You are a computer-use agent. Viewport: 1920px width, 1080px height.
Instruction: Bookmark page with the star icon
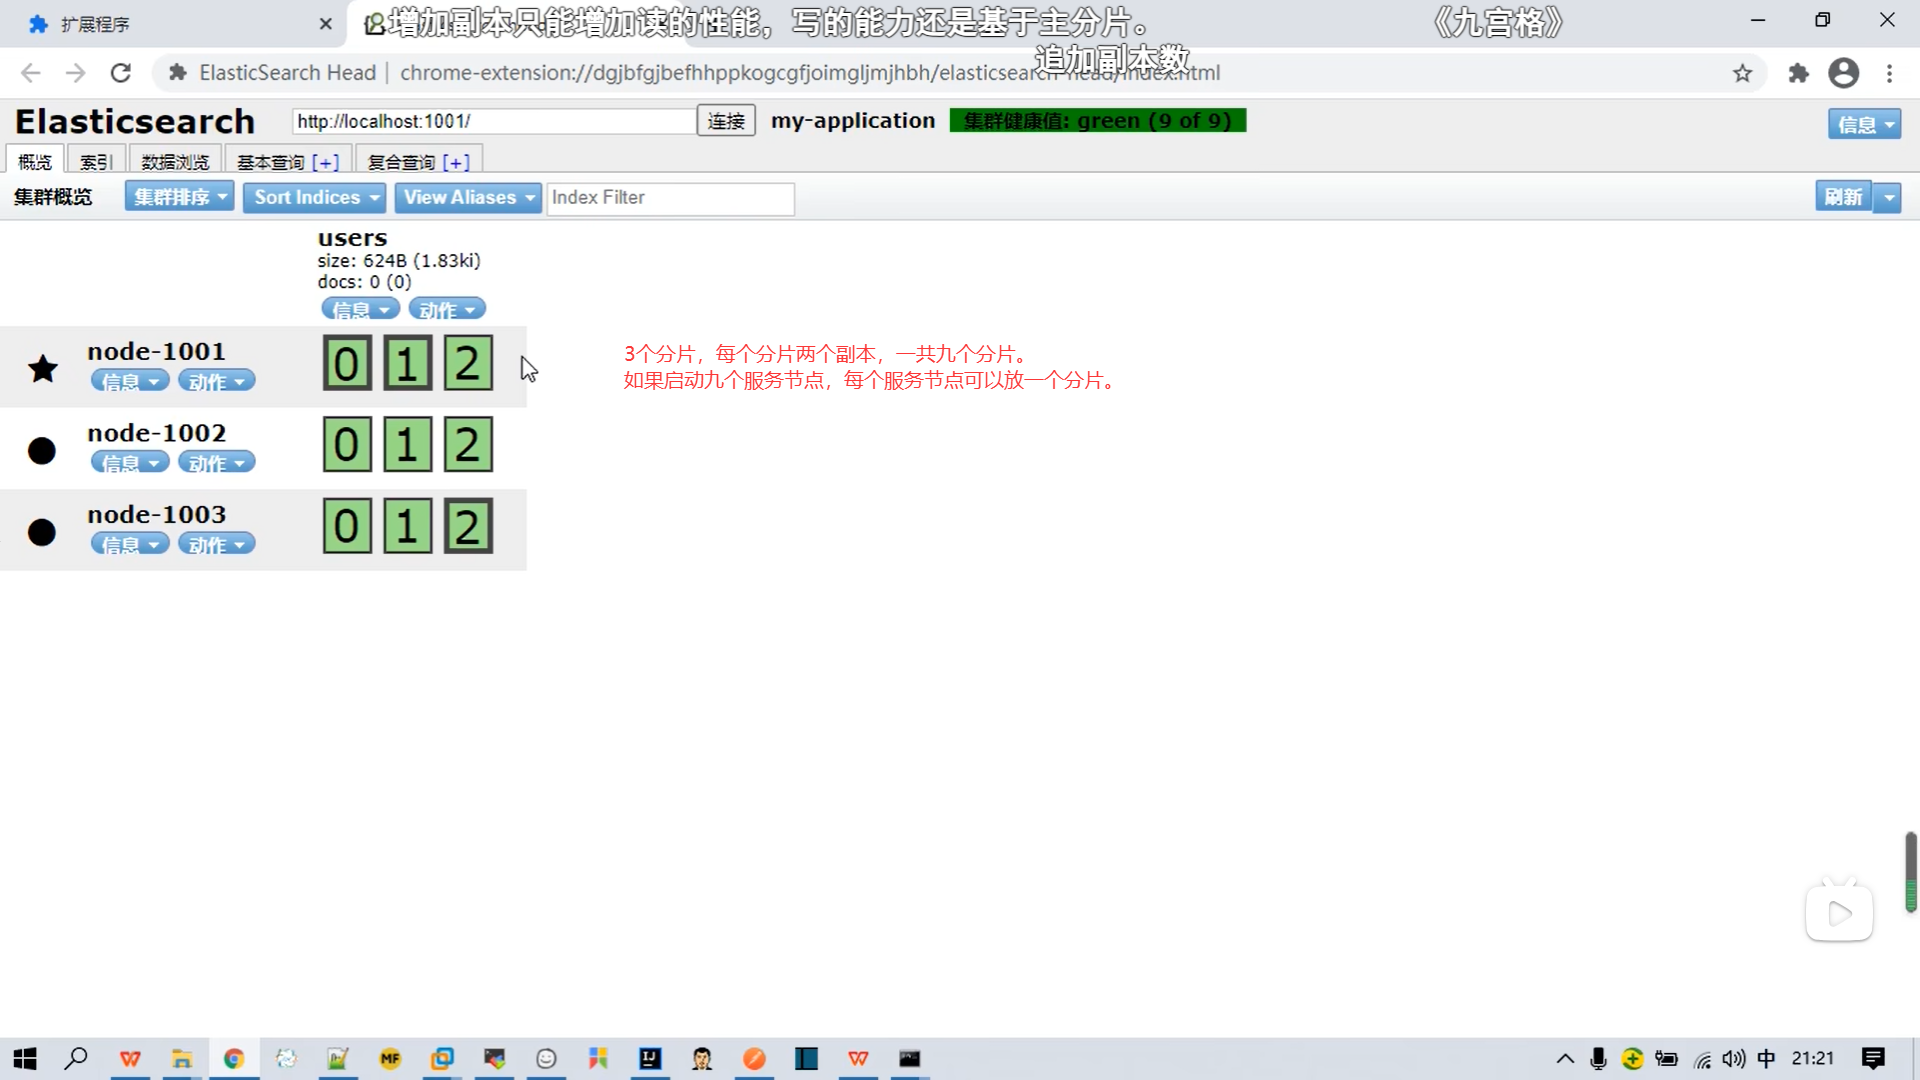click(x=1742, y=73)
